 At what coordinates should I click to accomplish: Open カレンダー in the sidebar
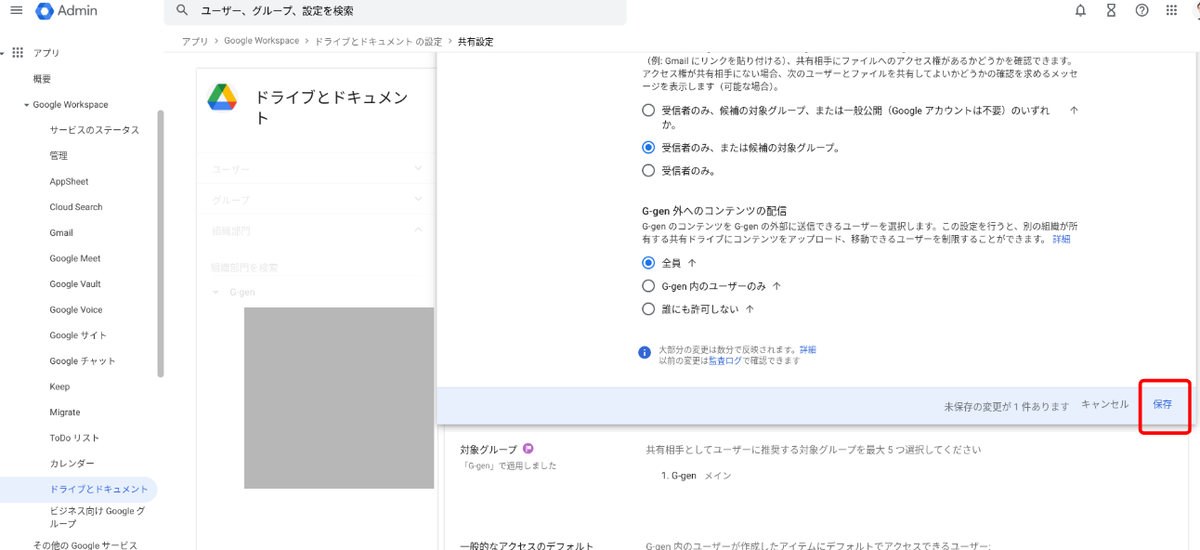pos(72,464)
